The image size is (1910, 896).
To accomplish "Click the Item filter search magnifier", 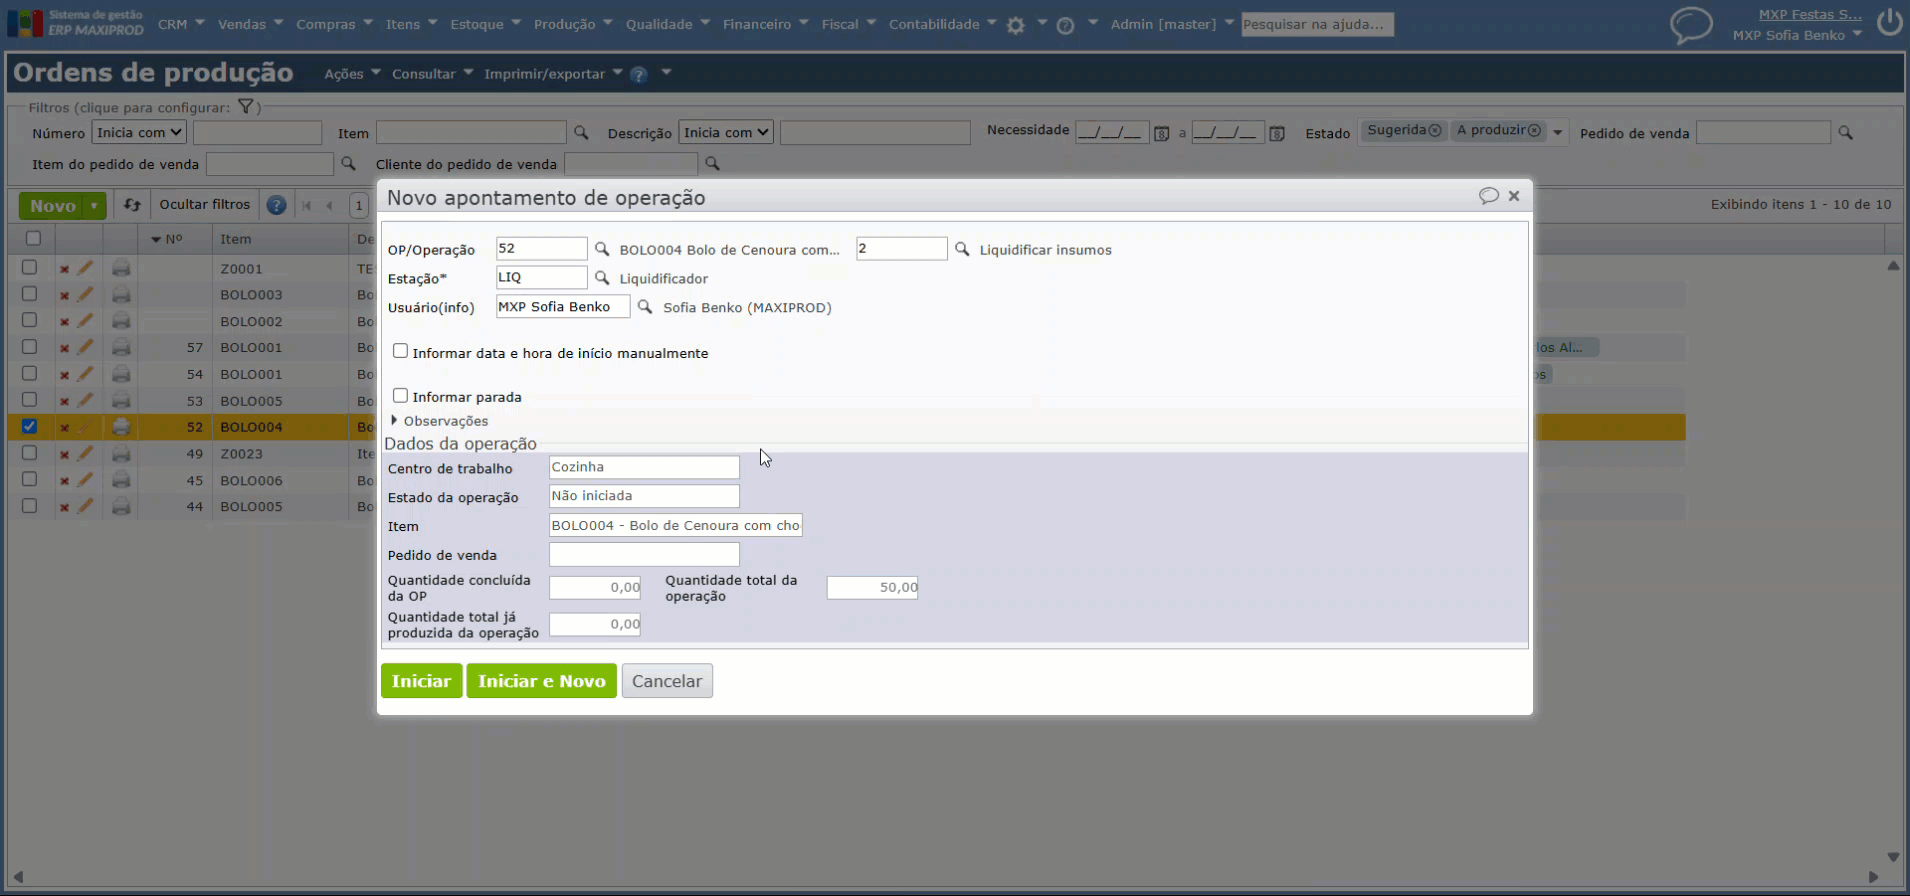I will click(581, 133).
